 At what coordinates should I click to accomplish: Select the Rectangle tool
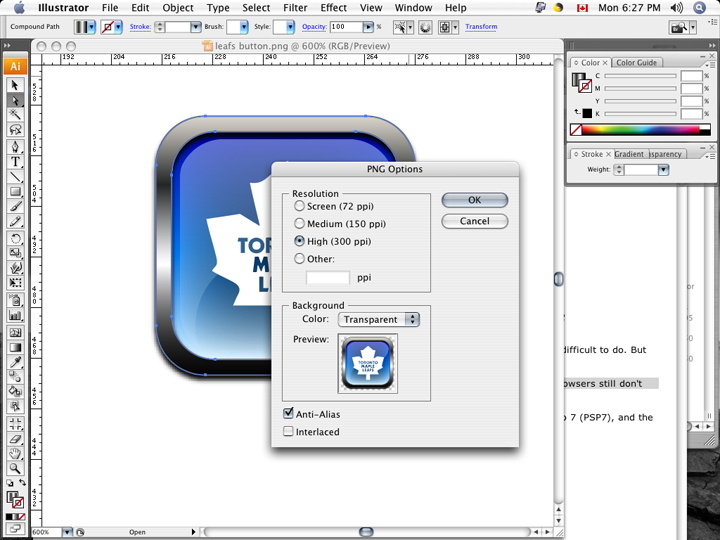click(15, 192)
